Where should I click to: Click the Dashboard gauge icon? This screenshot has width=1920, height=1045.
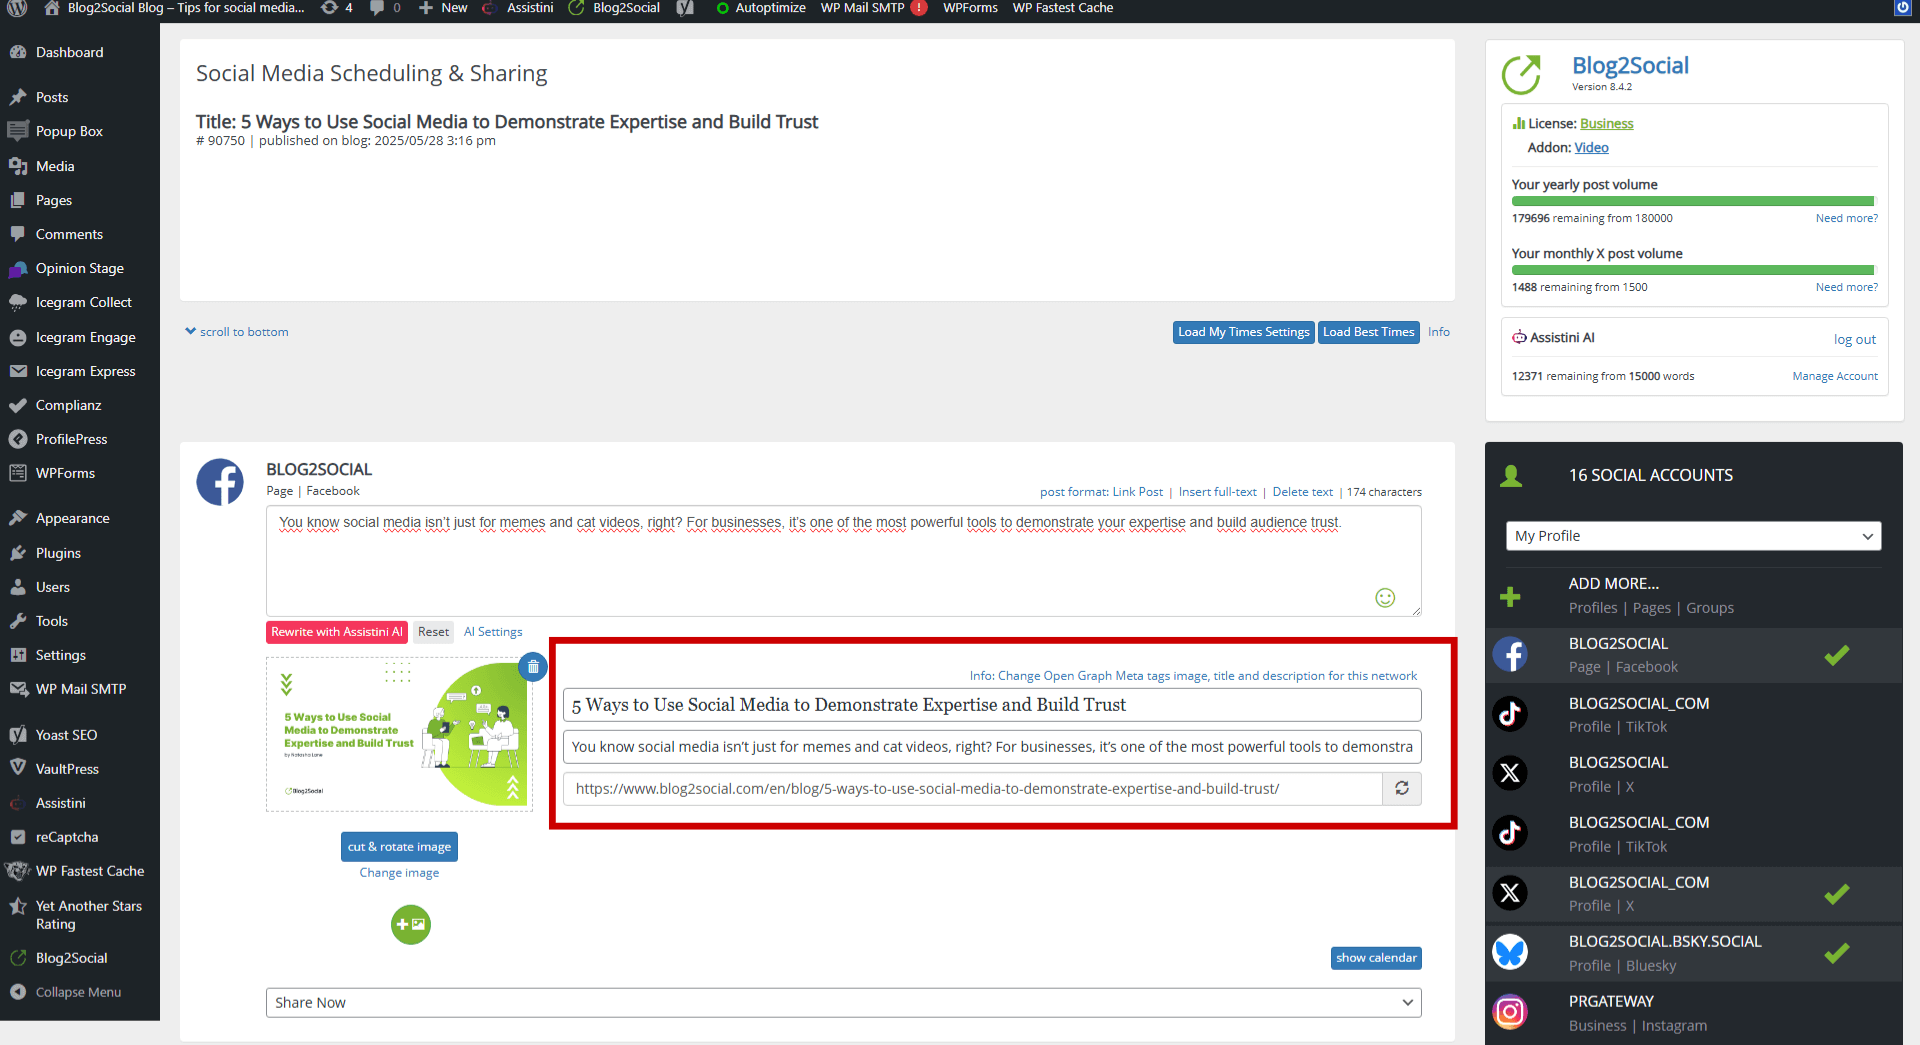tap(18, 52)
